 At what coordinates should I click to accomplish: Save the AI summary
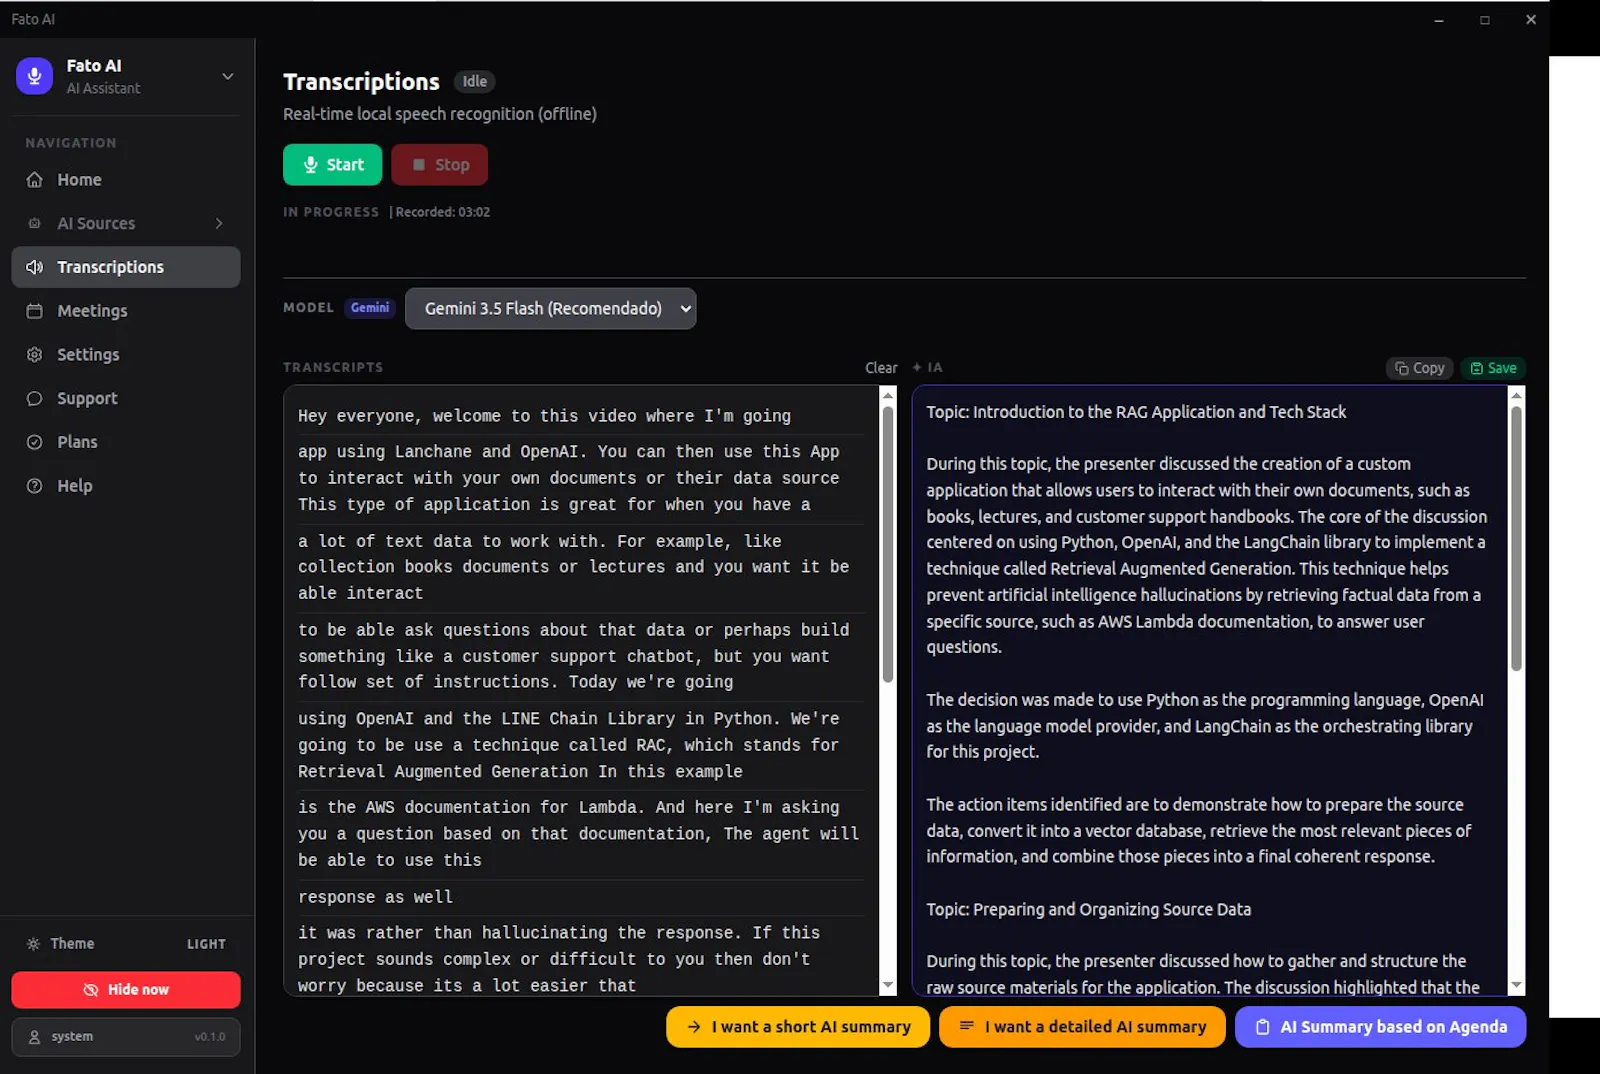coord(1493,368)
